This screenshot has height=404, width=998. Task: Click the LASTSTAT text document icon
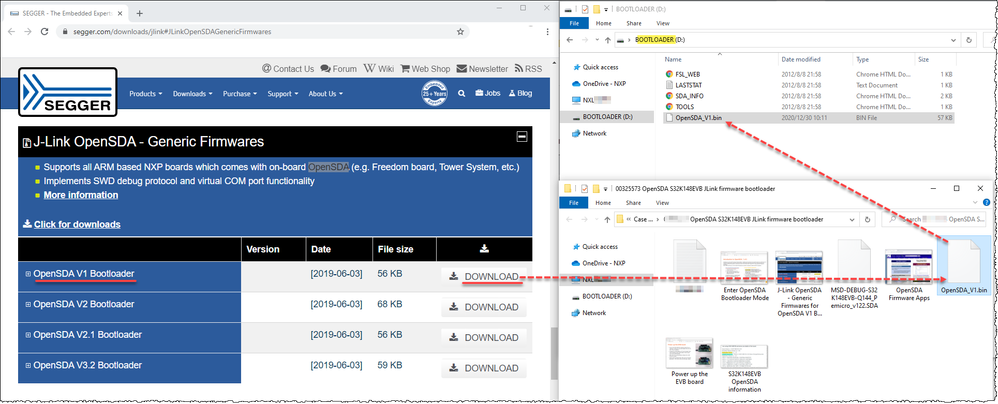click(x=669, y=85)
